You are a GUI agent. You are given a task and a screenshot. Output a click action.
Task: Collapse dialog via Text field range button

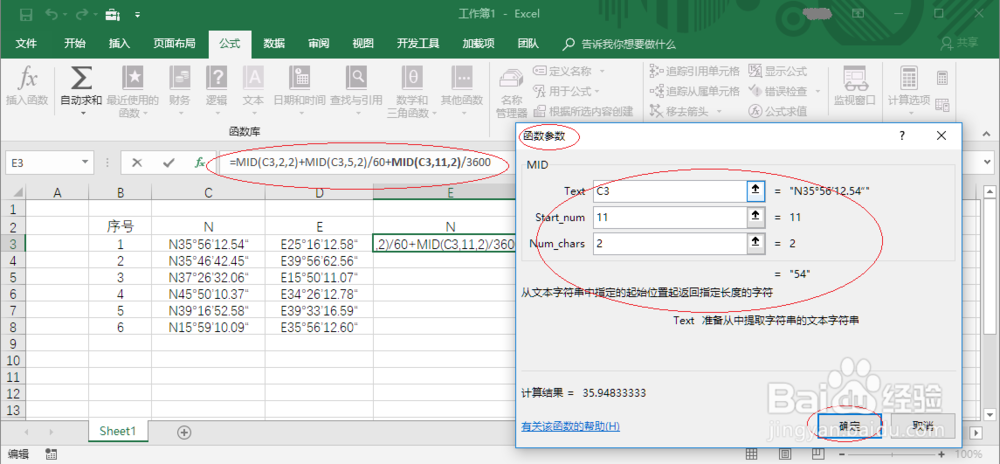click(756, 191)
